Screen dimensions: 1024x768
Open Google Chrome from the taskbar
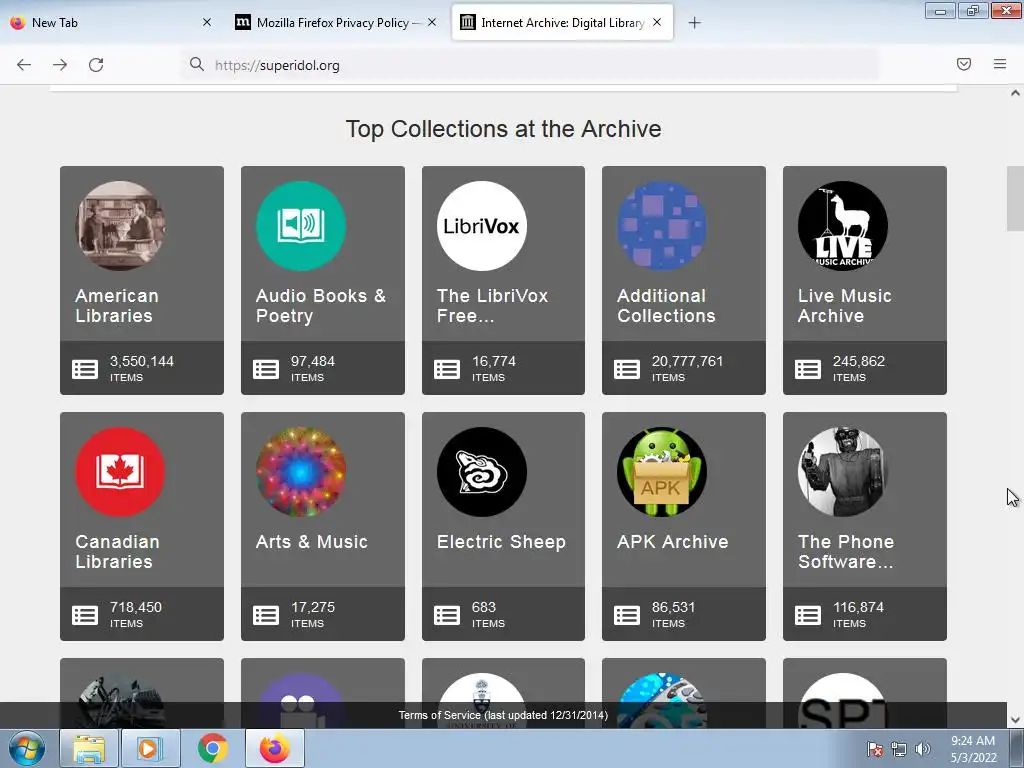coord(213,748)
